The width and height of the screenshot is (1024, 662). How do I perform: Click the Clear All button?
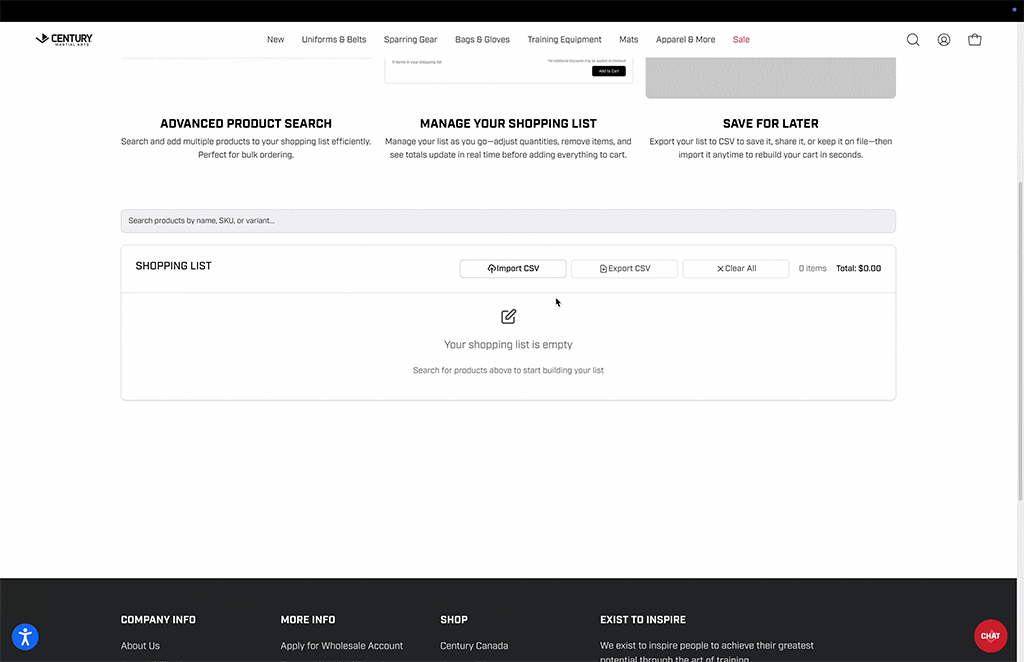point(736,268)
